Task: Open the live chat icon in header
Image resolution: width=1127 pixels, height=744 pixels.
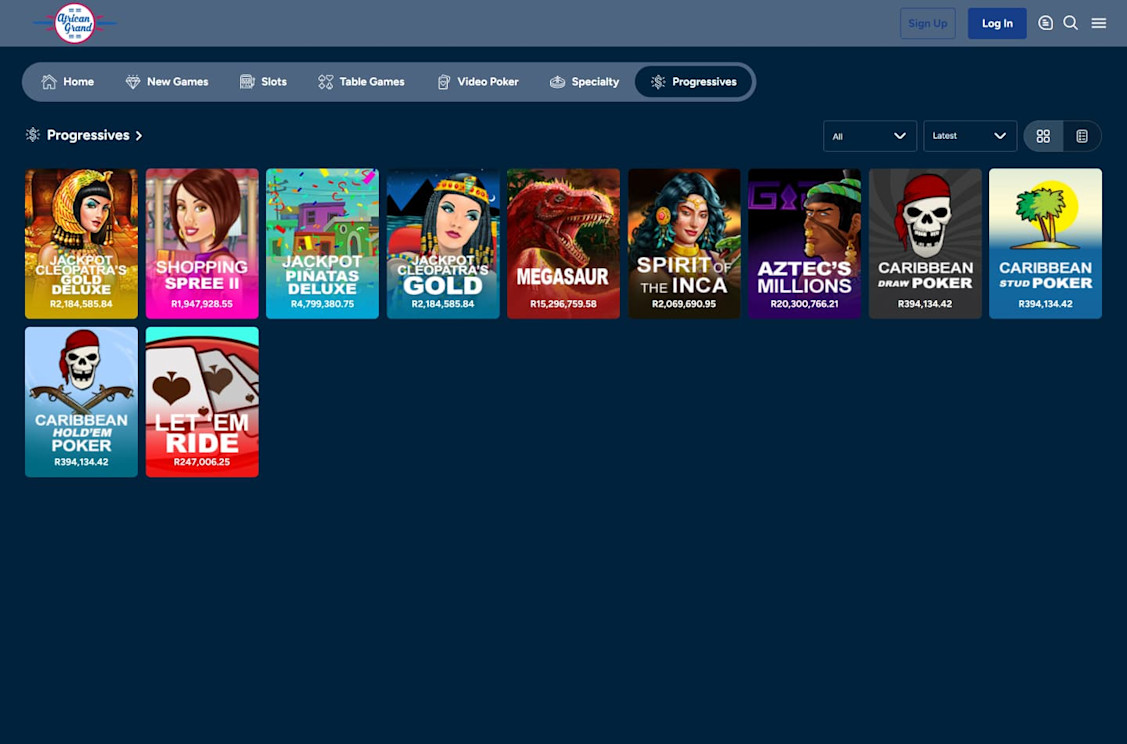Action: pyautogui.click(x=1045, y=23)
